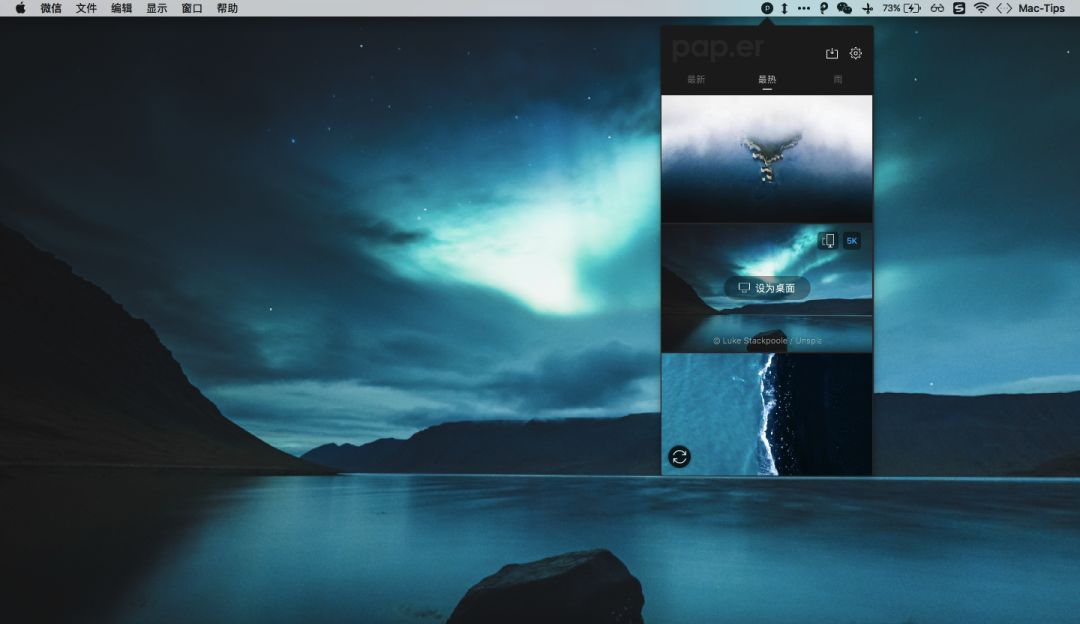Click the refresh wallpapers round button
This screenshot has height=624, width=1080.
[x=679, y=457]
